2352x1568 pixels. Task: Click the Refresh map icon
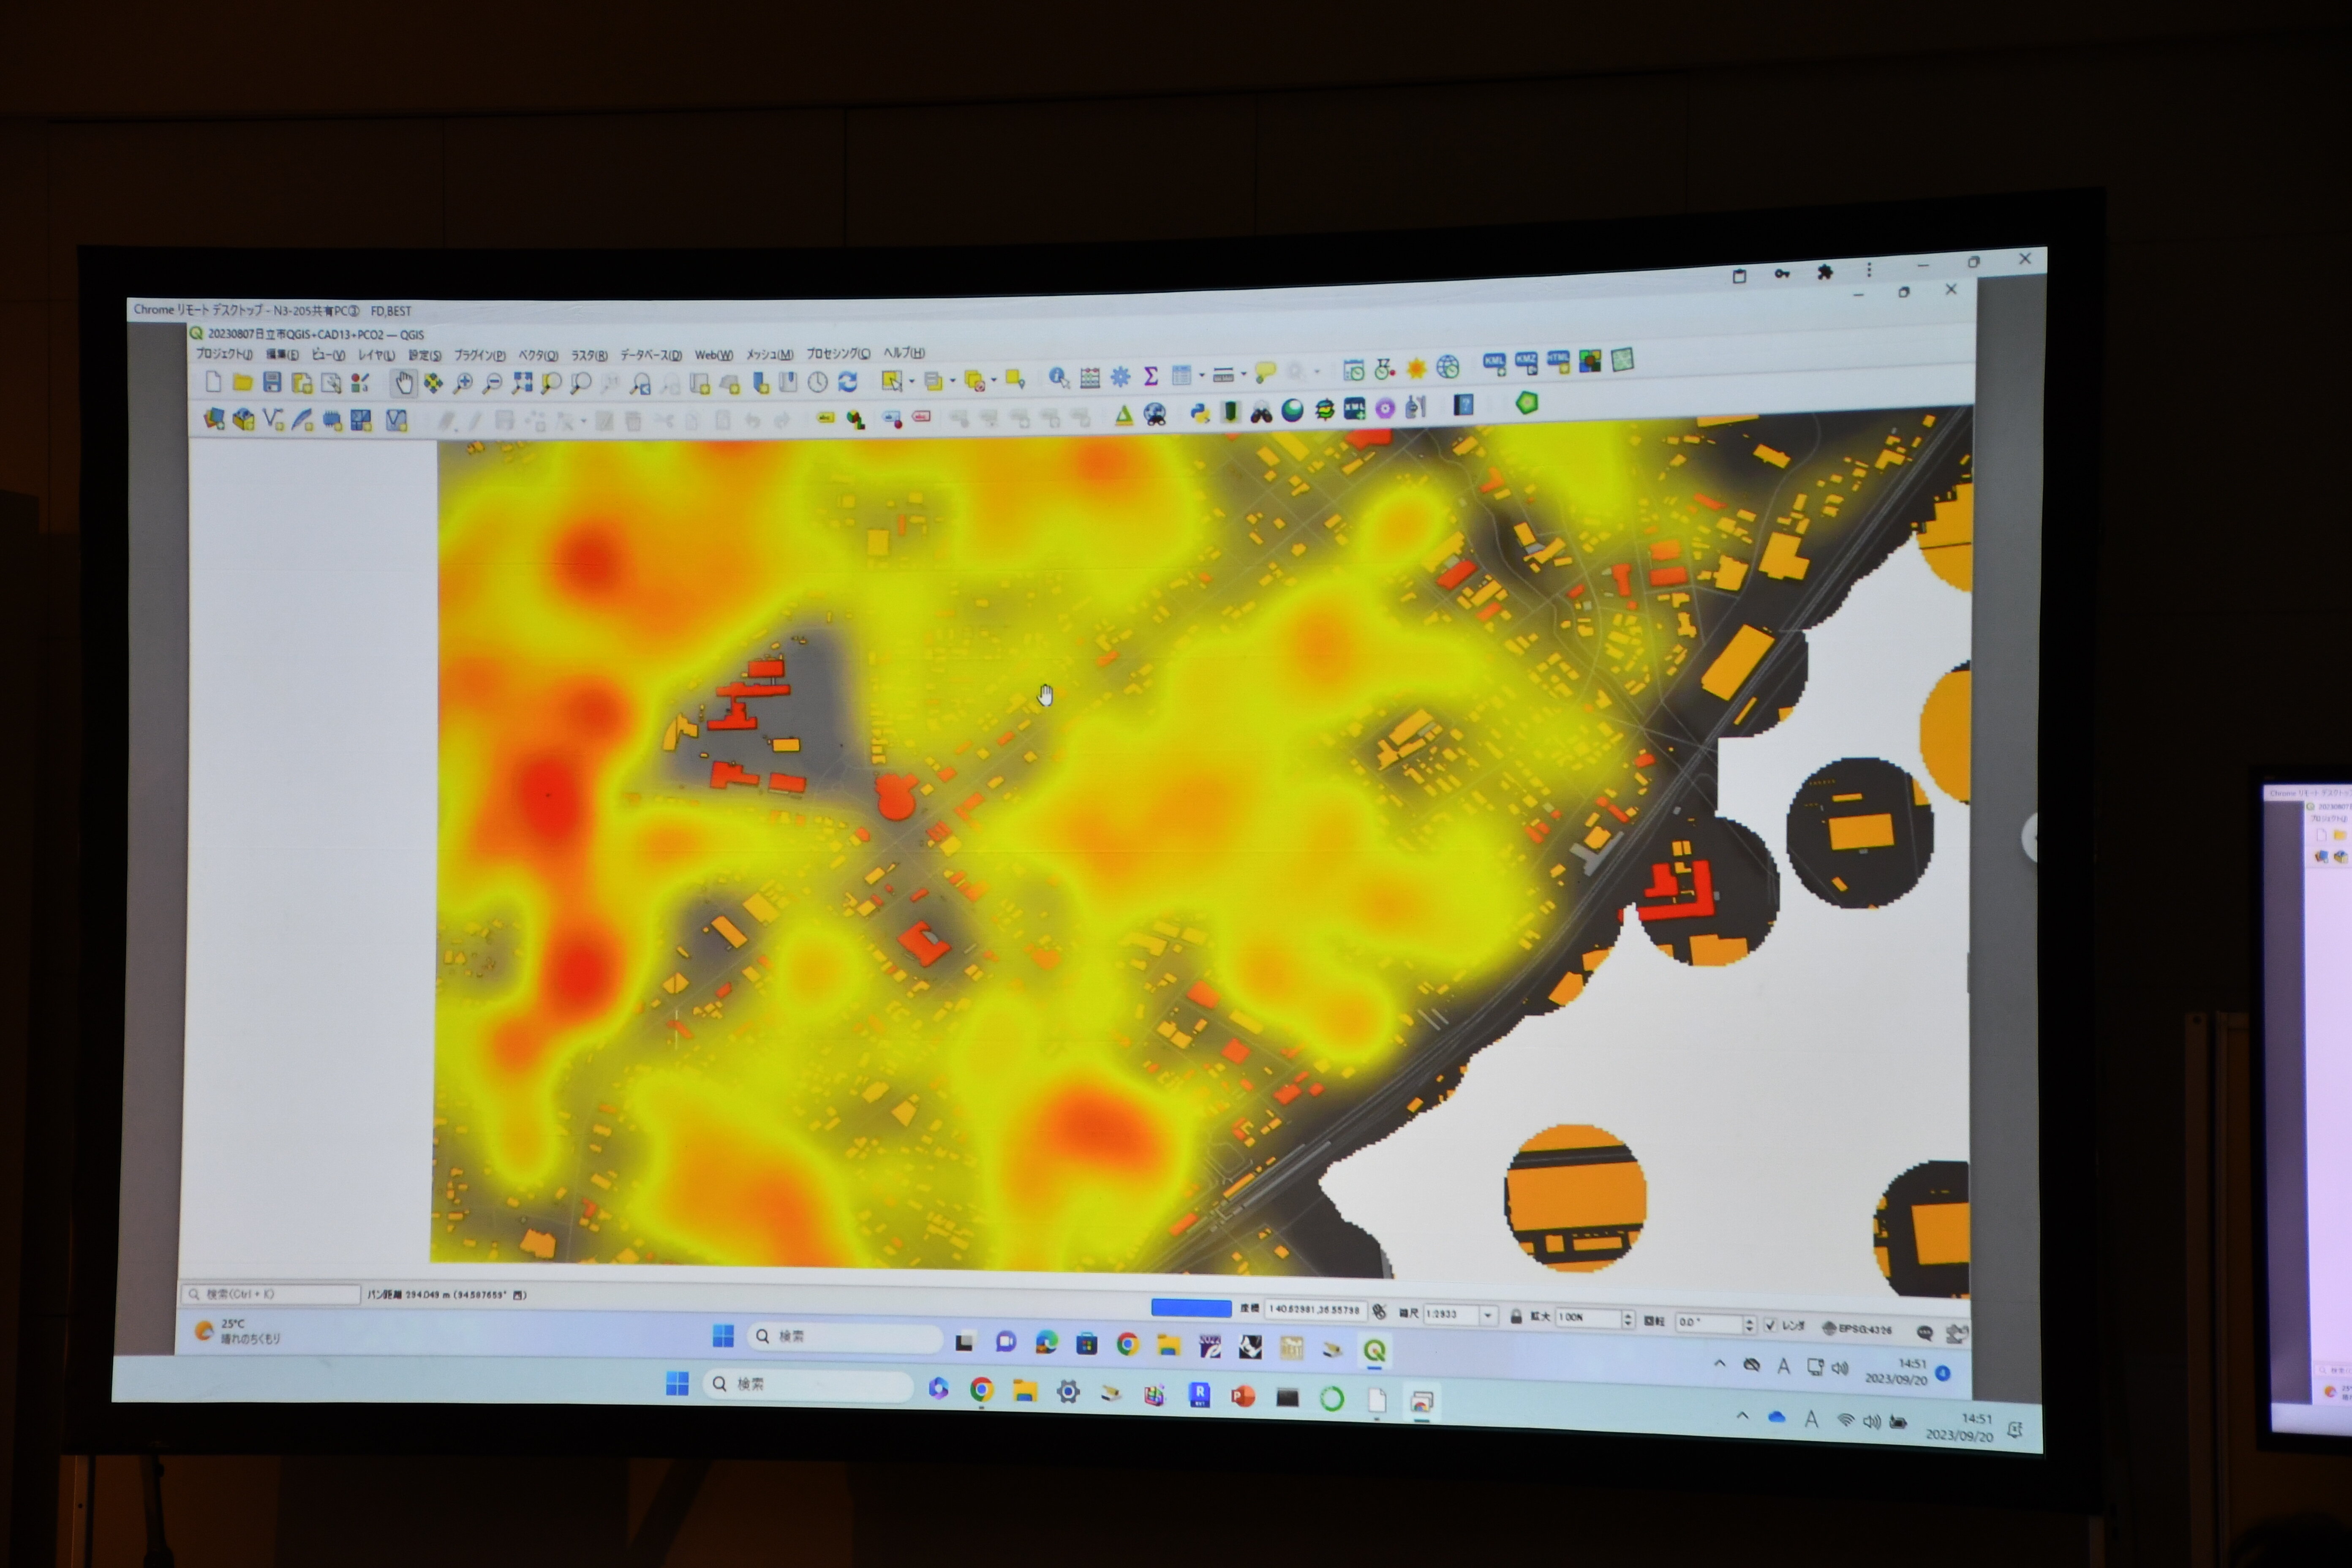tap(848, 381)
